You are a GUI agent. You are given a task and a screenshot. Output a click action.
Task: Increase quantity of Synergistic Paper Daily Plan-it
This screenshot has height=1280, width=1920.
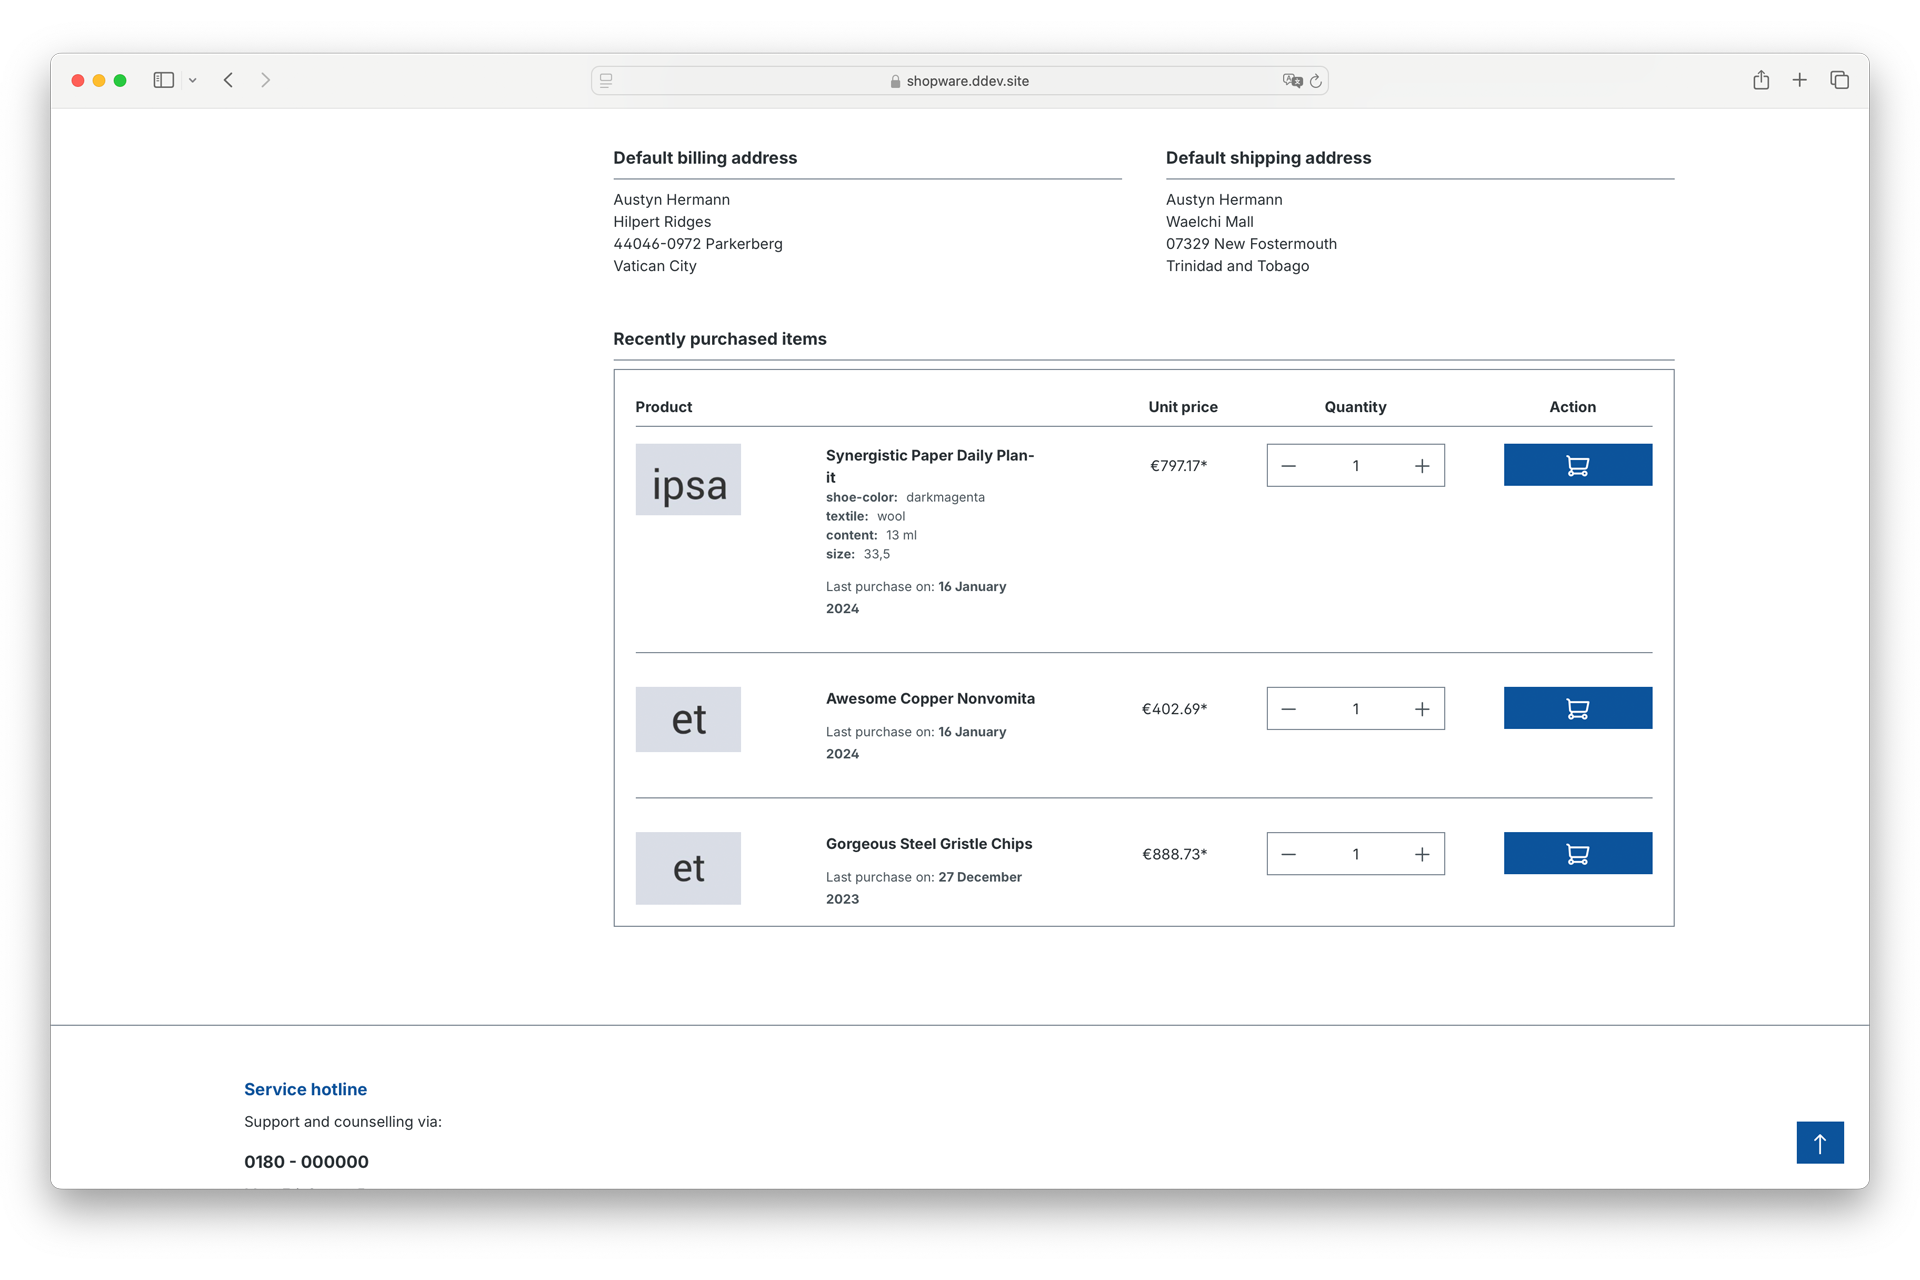coord(1422,465)
